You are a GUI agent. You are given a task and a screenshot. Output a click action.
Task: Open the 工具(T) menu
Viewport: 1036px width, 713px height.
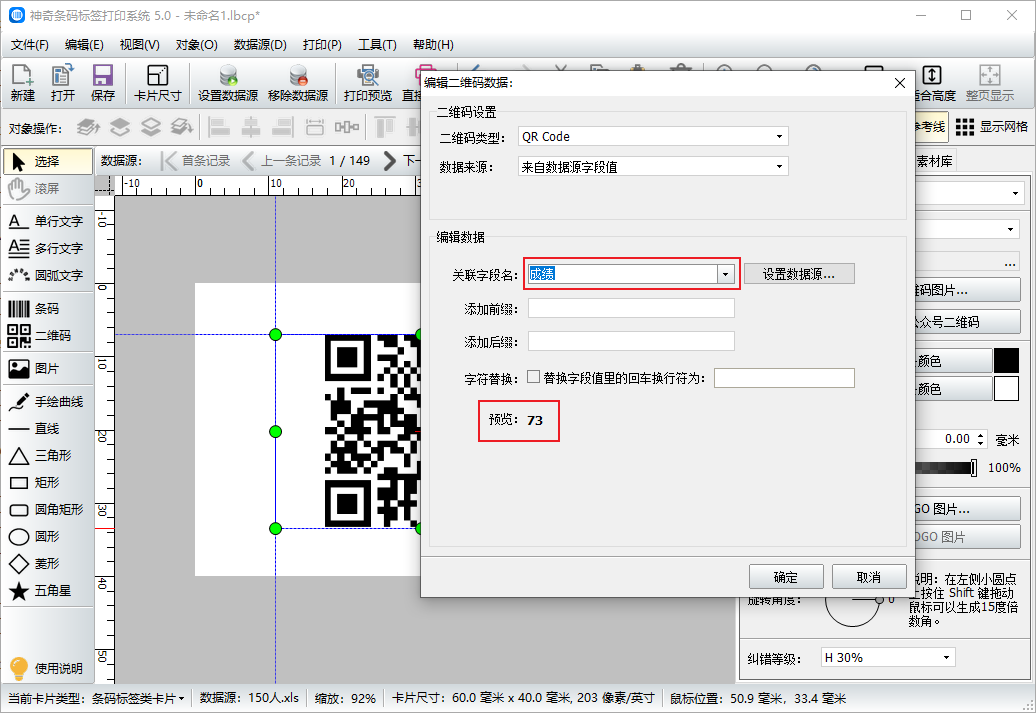[x=377, y=45]
